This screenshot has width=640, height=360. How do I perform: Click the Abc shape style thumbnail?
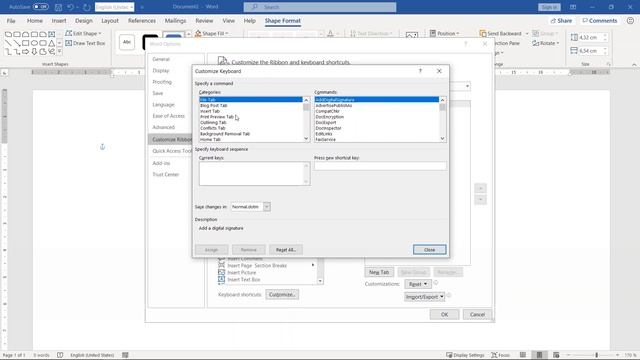tap(127, 42)
